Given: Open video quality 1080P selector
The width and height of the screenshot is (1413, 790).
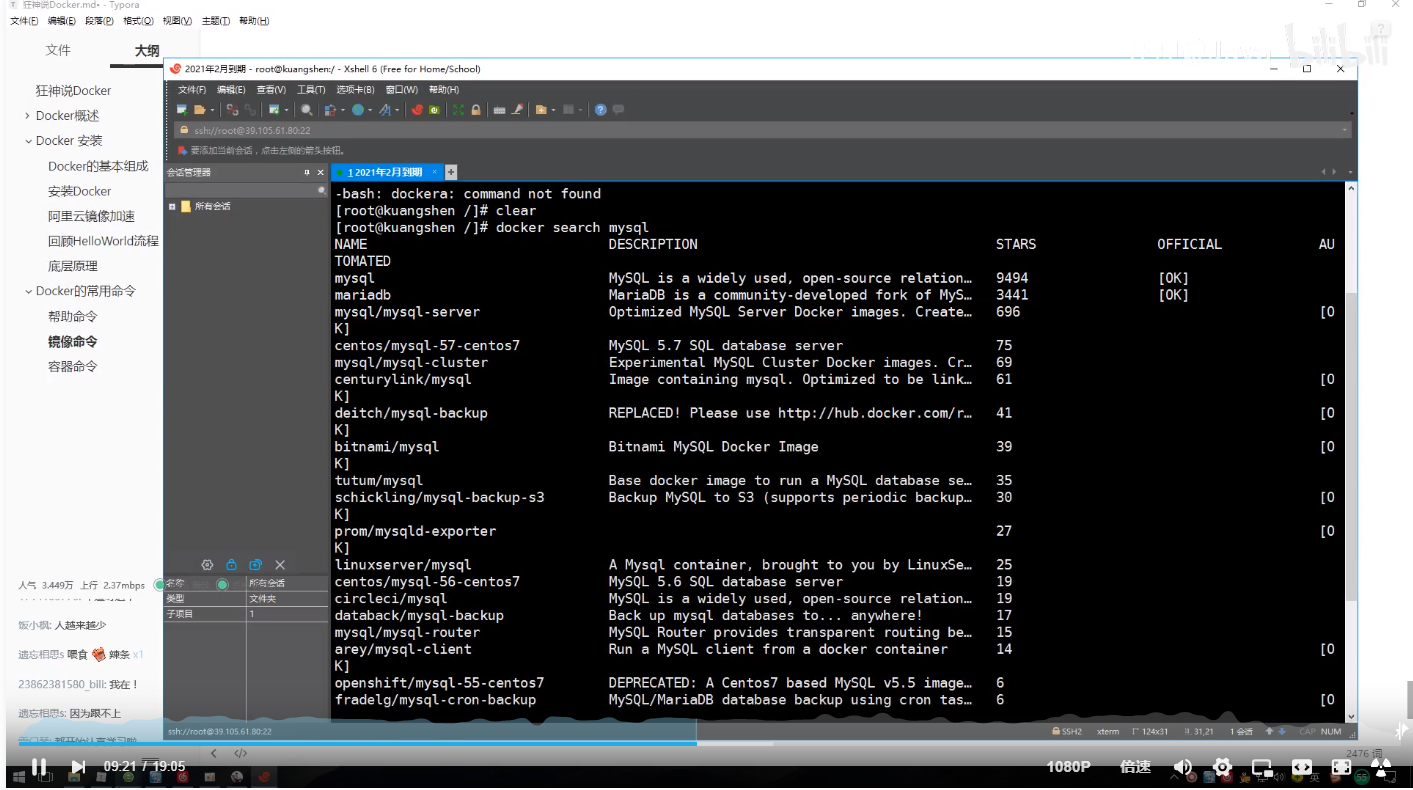Looking at the screenshot, I should [1068, 767].
